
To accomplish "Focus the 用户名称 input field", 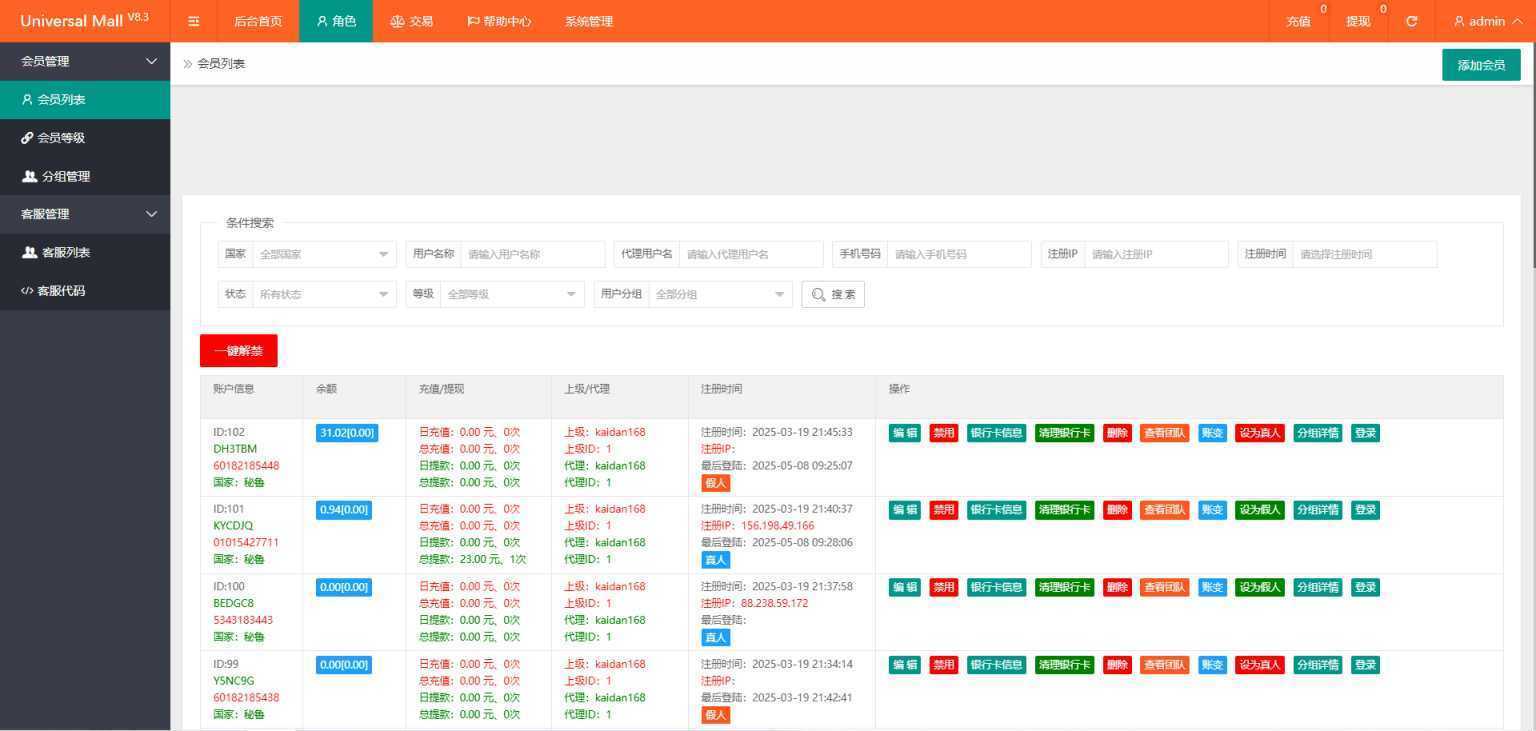I will 533,254.
